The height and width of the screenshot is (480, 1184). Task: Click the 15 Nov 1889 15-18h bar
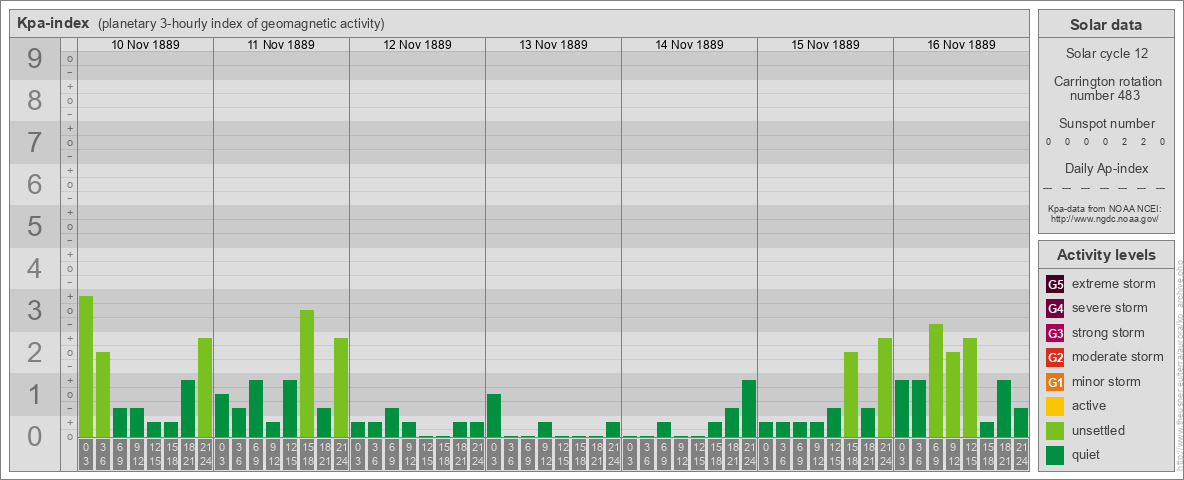850,394
